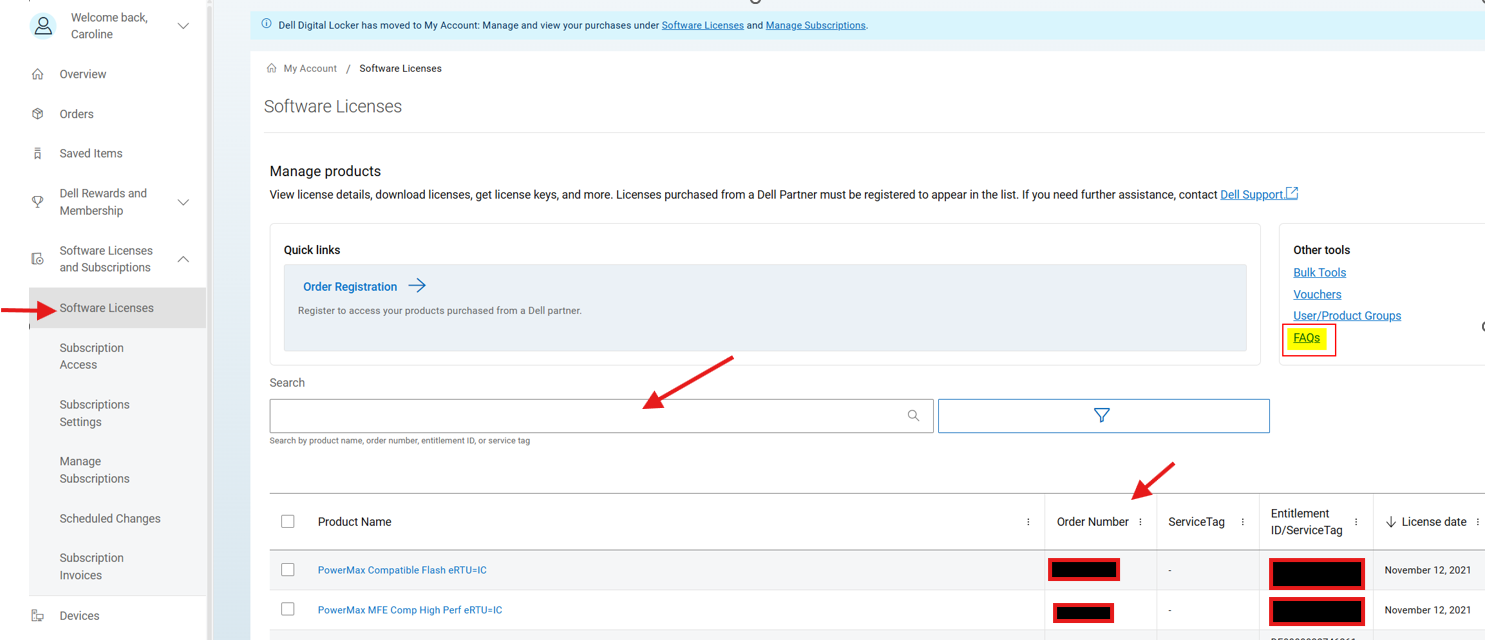Open the FAQs link under Other tools
The height and width of the screenshot is (640, 1485).
[1304, 337]
